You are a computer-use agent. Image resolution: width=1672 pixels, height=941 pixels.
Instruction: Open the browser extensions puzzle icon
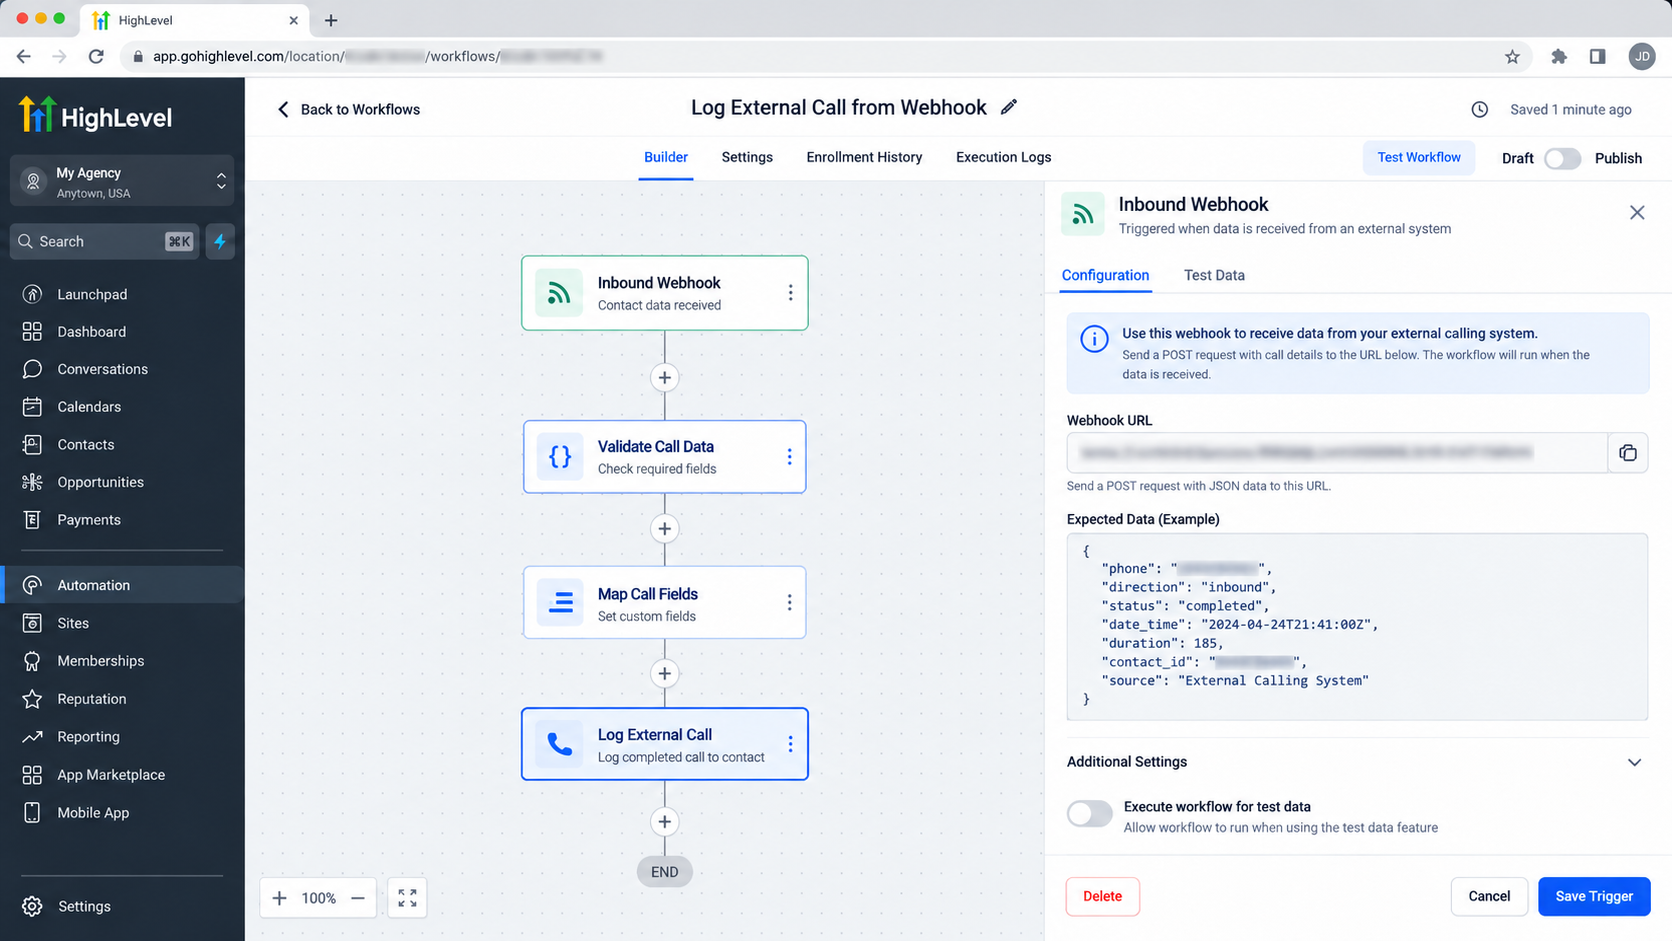(1559, 57)
